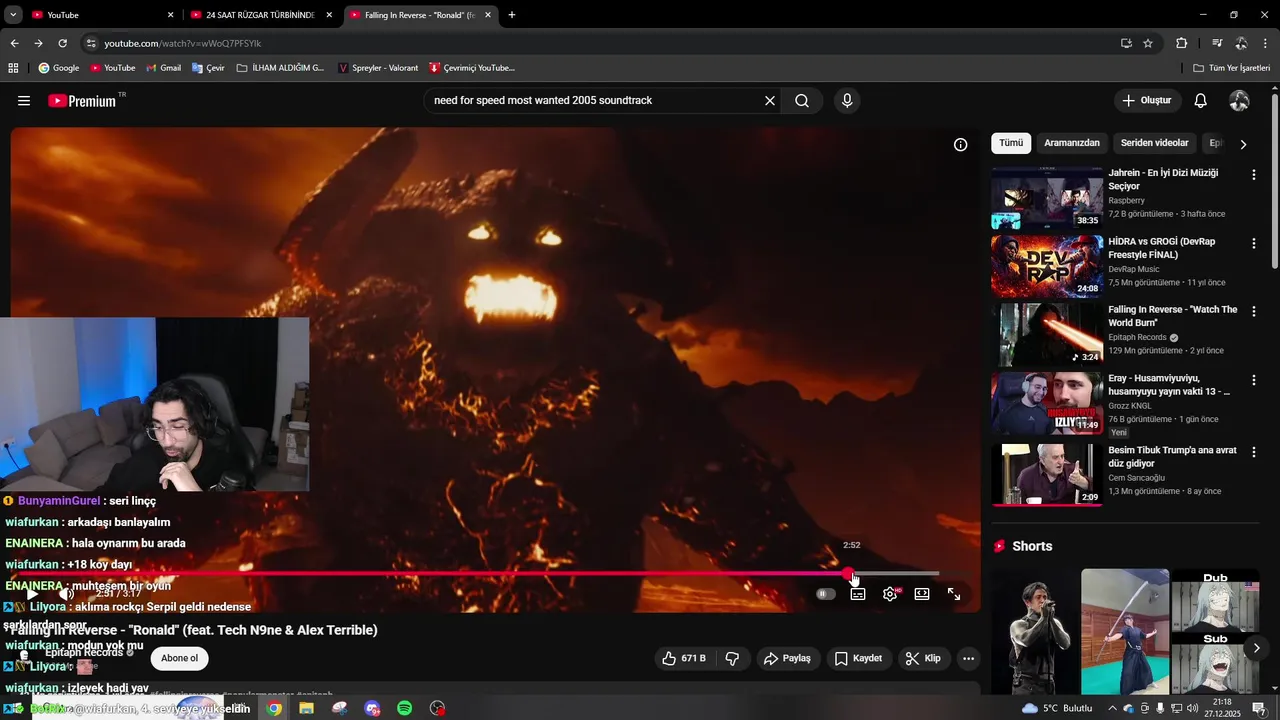Screen dimensions: 1280x720
Task: Open more actions below the video
Action: (x=968, y=659)
